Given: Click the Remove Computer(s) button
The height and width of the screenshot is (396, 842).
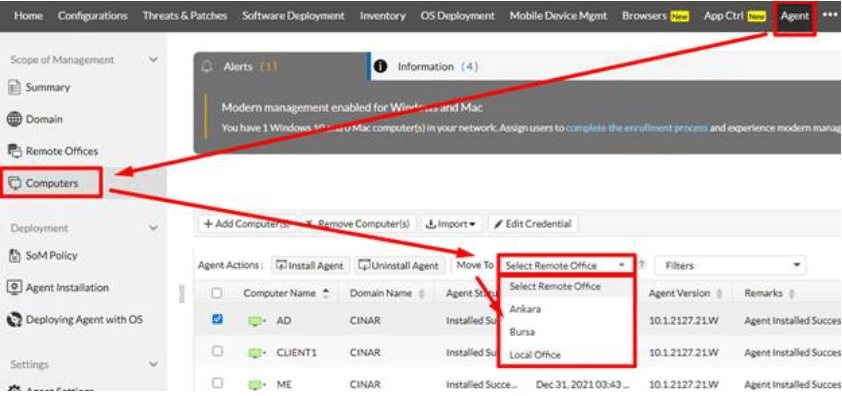Looking at the screenshot, I should pyautogui.click(x=359, y=224).
